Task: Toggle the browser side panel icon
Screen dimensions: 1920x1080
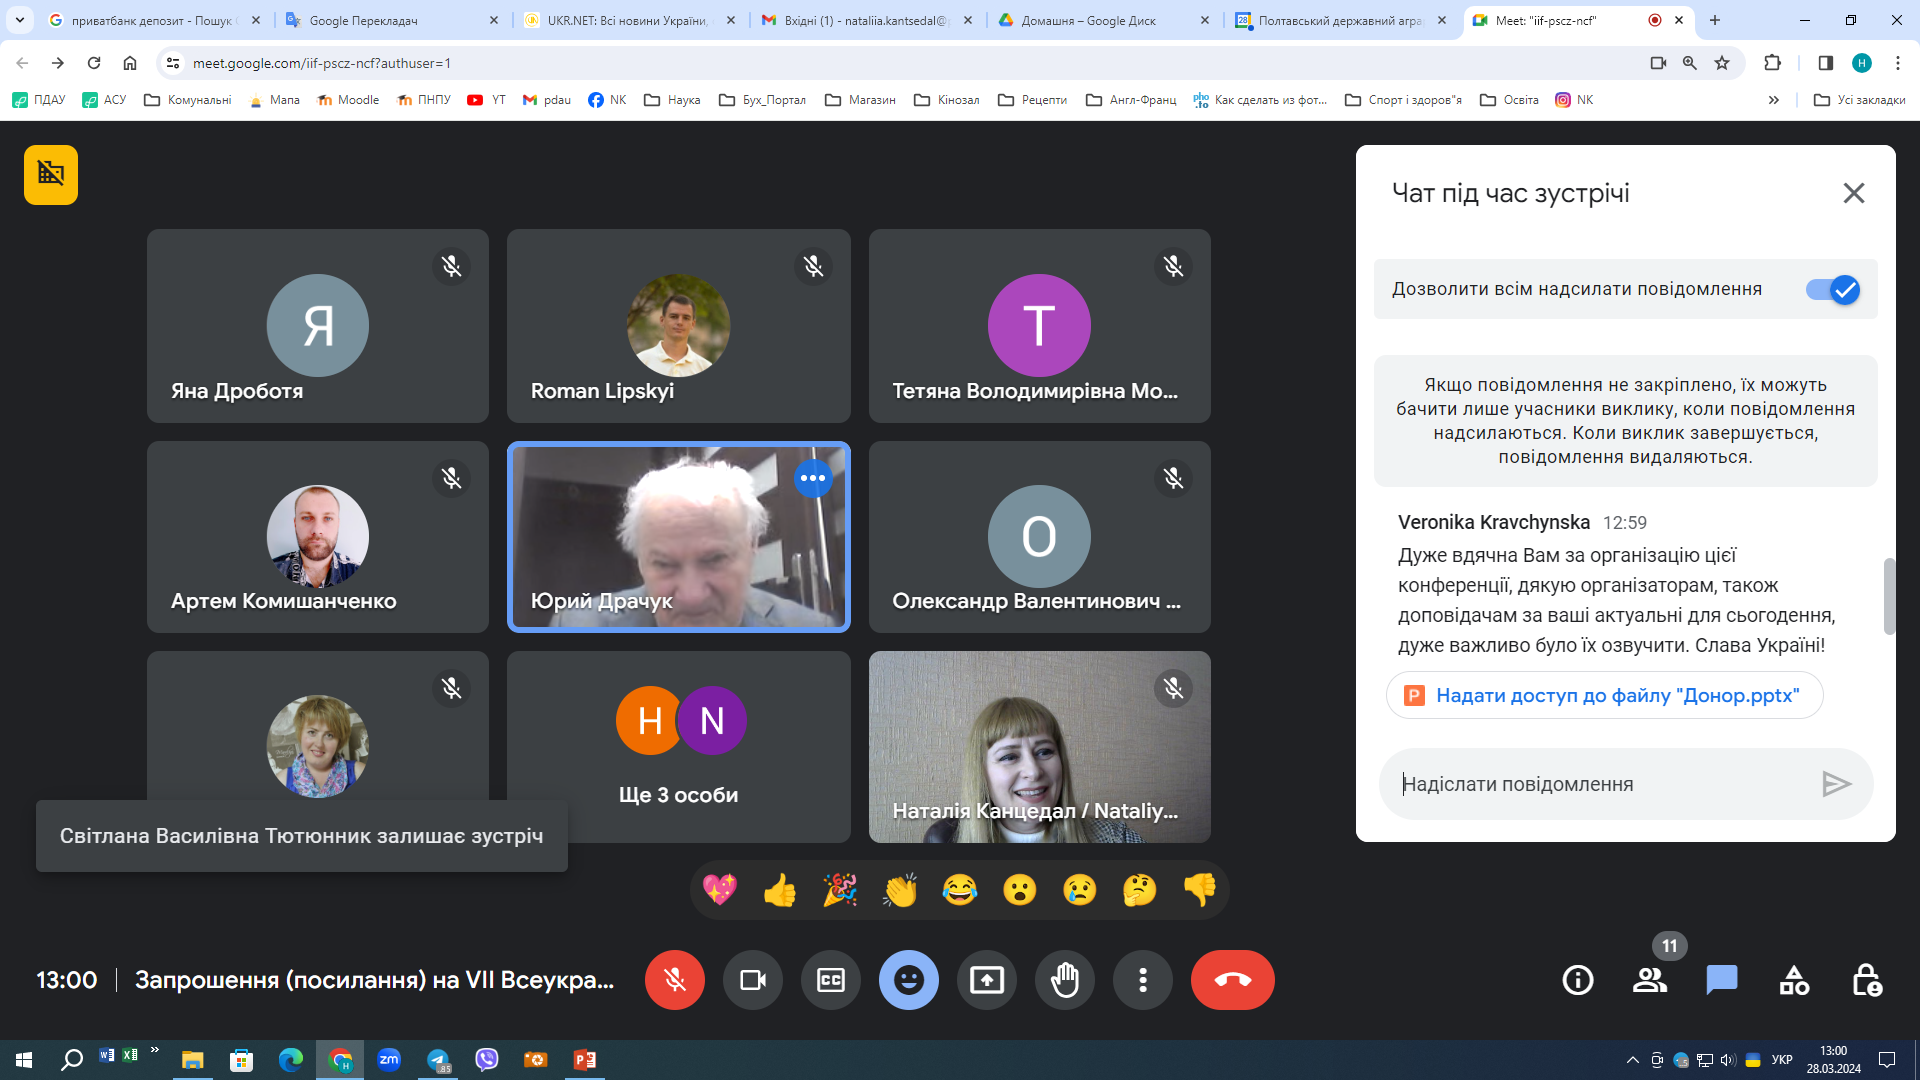Action: tap(1826, 63)
